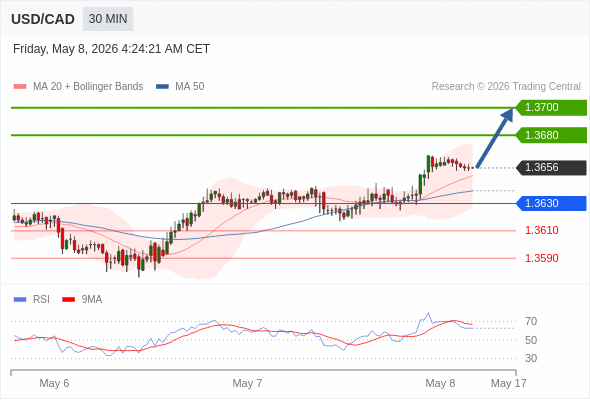The width and height of the screenshot is (590, 400).
Task: Click the MA 20 + Bollinger Bands legend swatch
Action: [20, 87]
